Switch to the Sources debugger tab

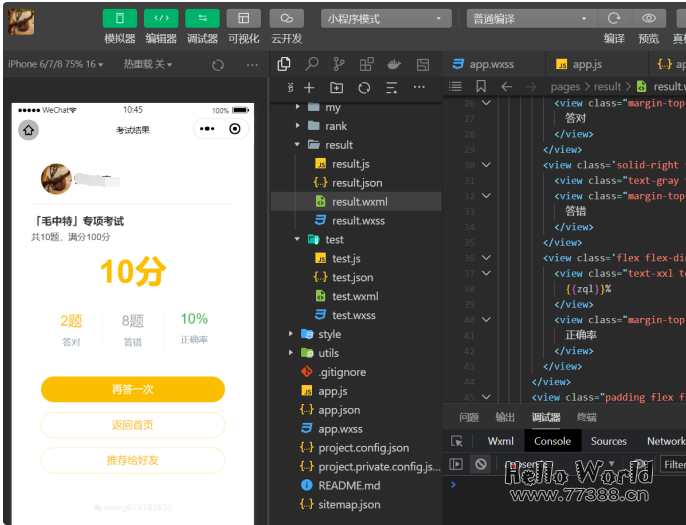(x=608, y=441)
